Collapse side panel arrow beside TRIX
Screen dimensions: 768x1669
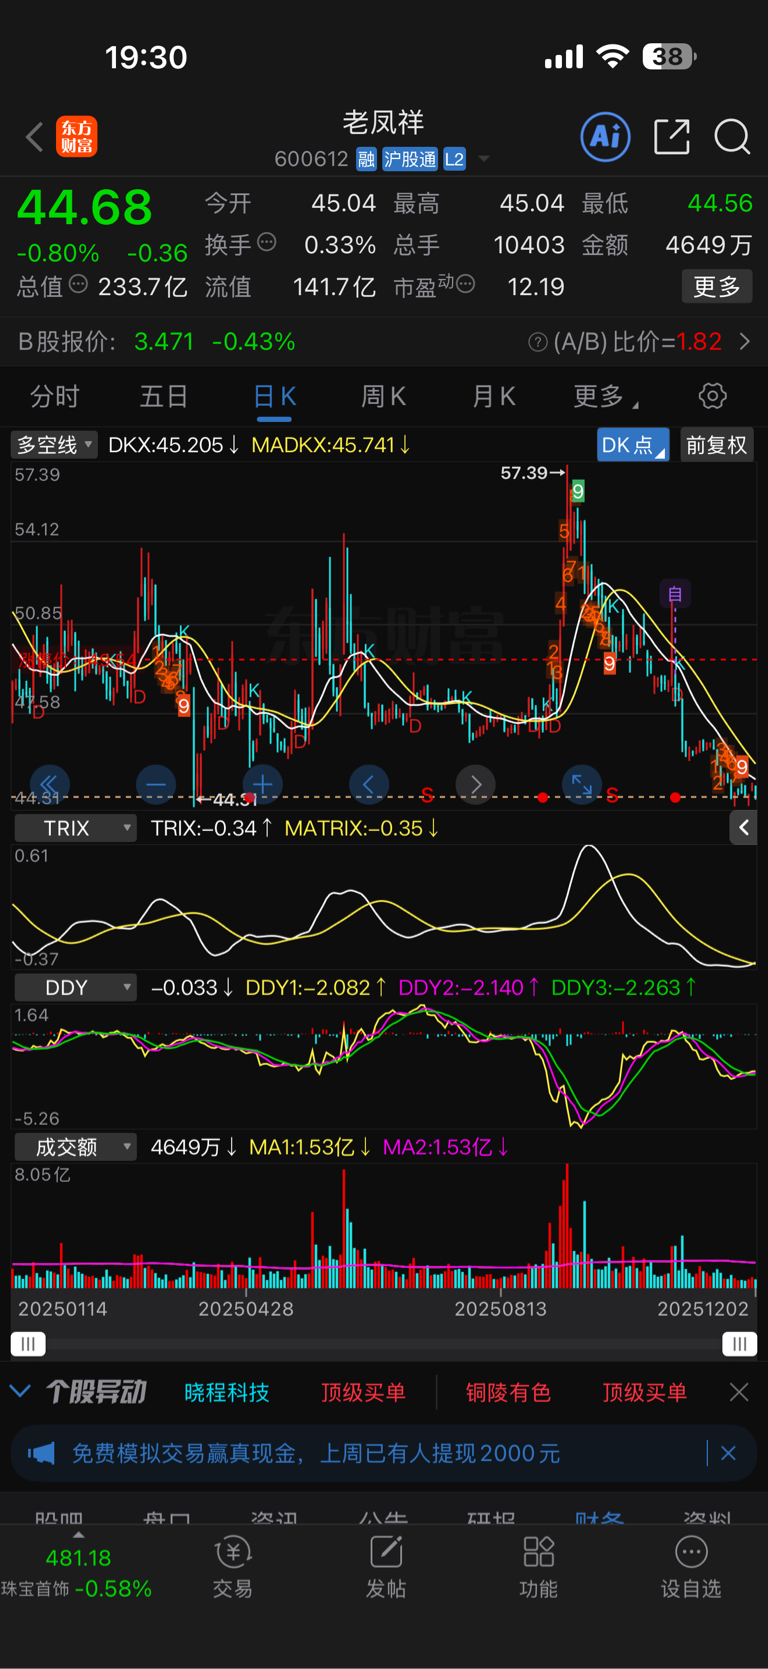(x=743, y=828)
